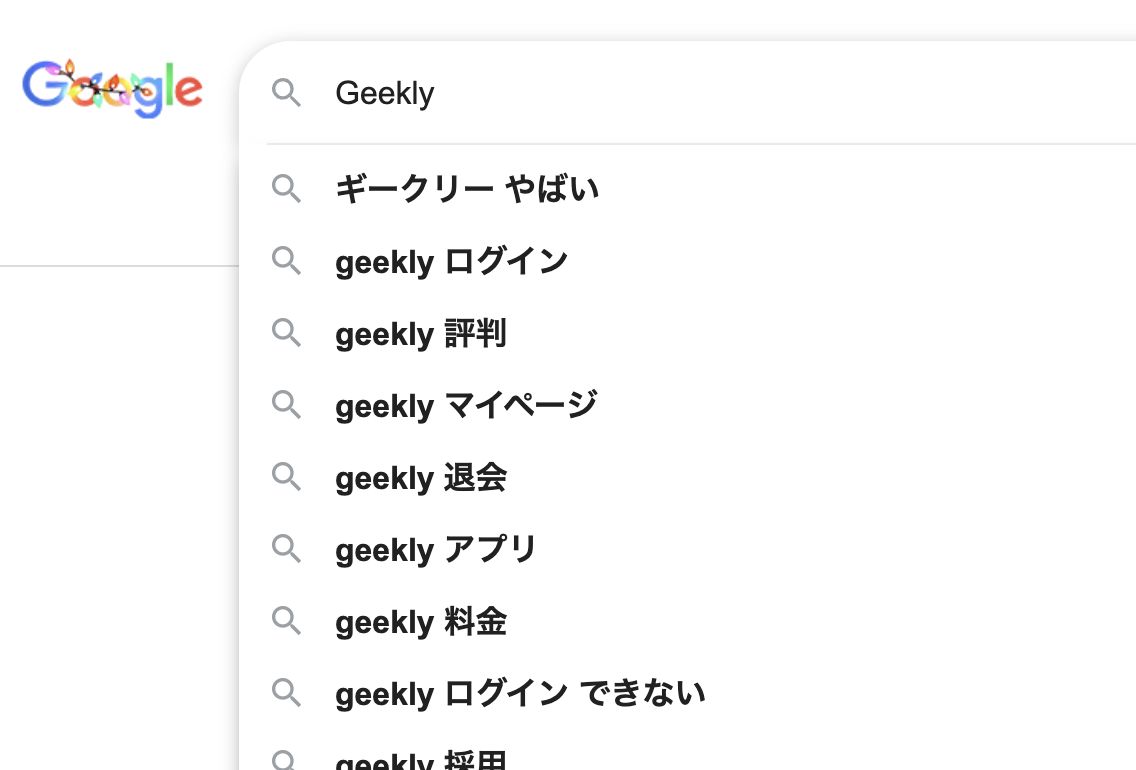This screenshot has width=1136, height=770.
Task: Select the geekly 評判 suggestion
Action: point(420,333)
